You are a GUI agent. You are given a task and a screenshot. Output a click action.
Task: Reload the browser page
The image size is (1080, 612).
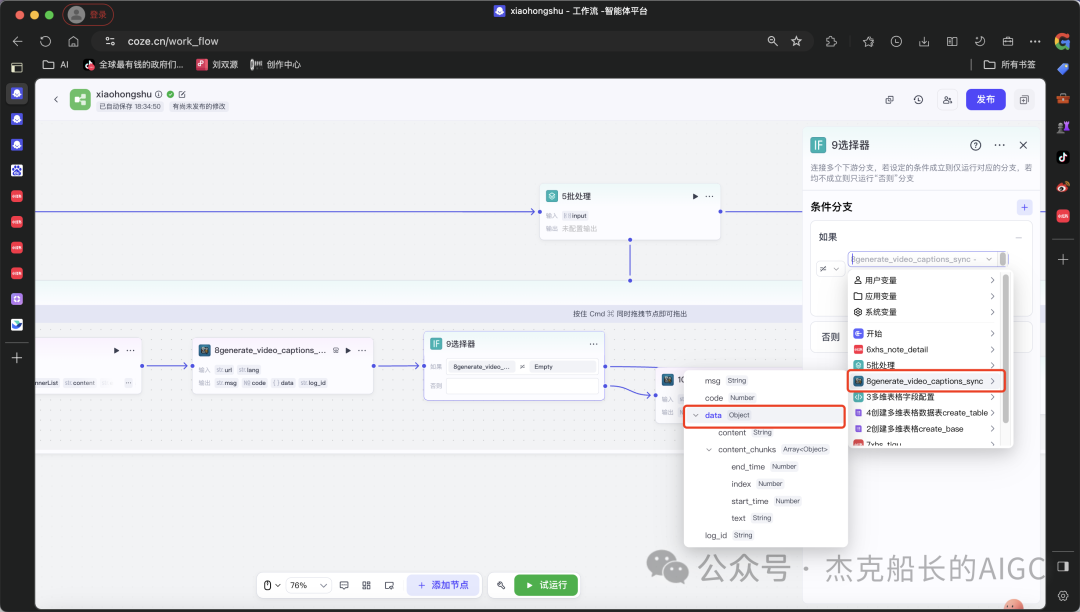45,41
